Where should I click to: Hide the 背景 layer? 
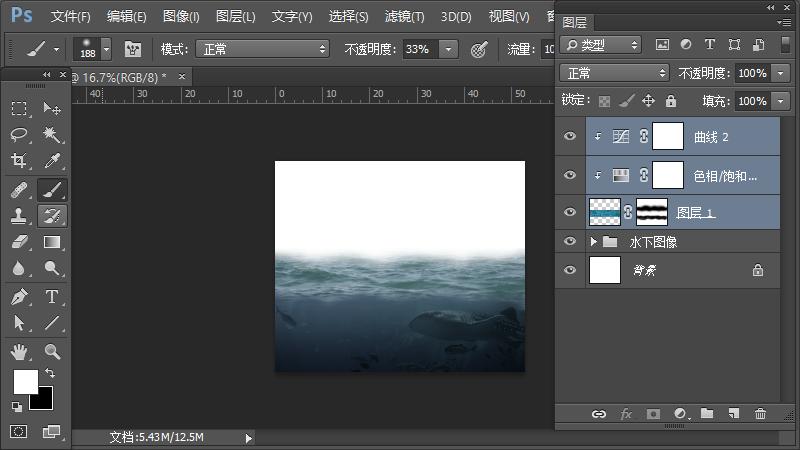(x=570, y=270)
